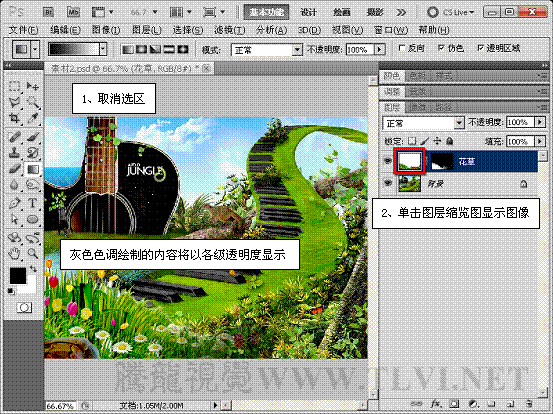
Task: Open the 窗口(W) menu
Action: click(391, 30)
